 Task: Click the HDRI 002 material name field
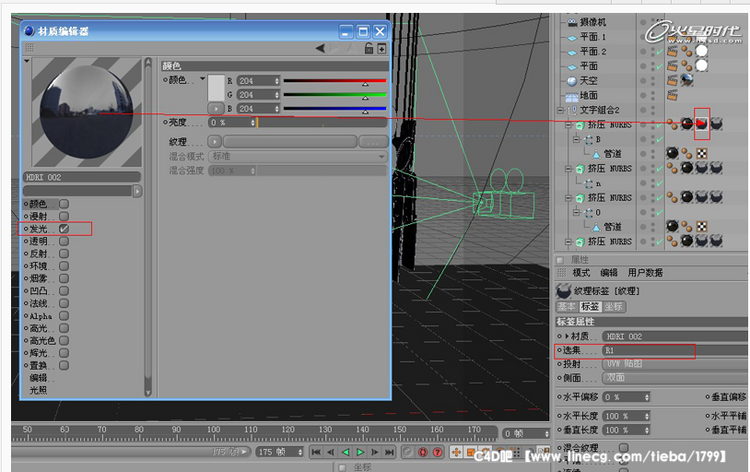(82, 177)
